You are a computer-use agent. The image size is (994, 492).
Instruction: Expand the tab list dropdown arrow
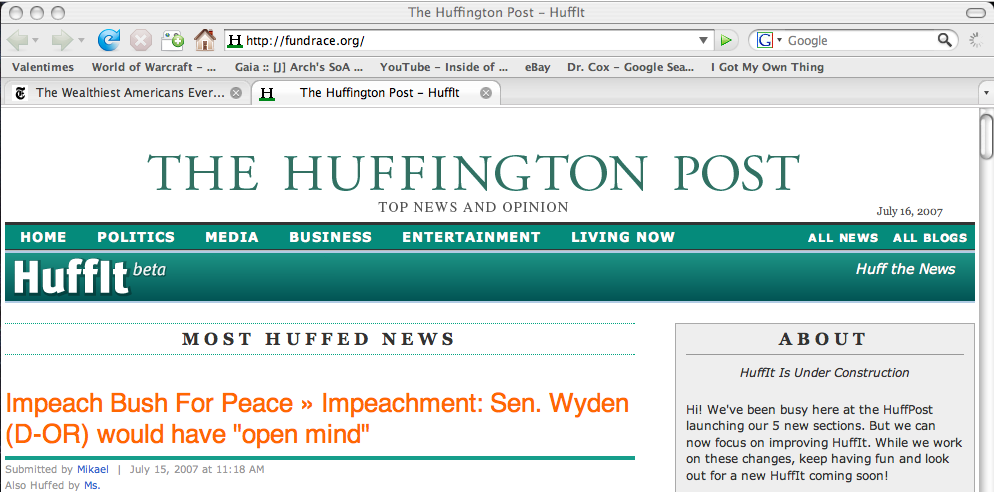pos(985,93)
